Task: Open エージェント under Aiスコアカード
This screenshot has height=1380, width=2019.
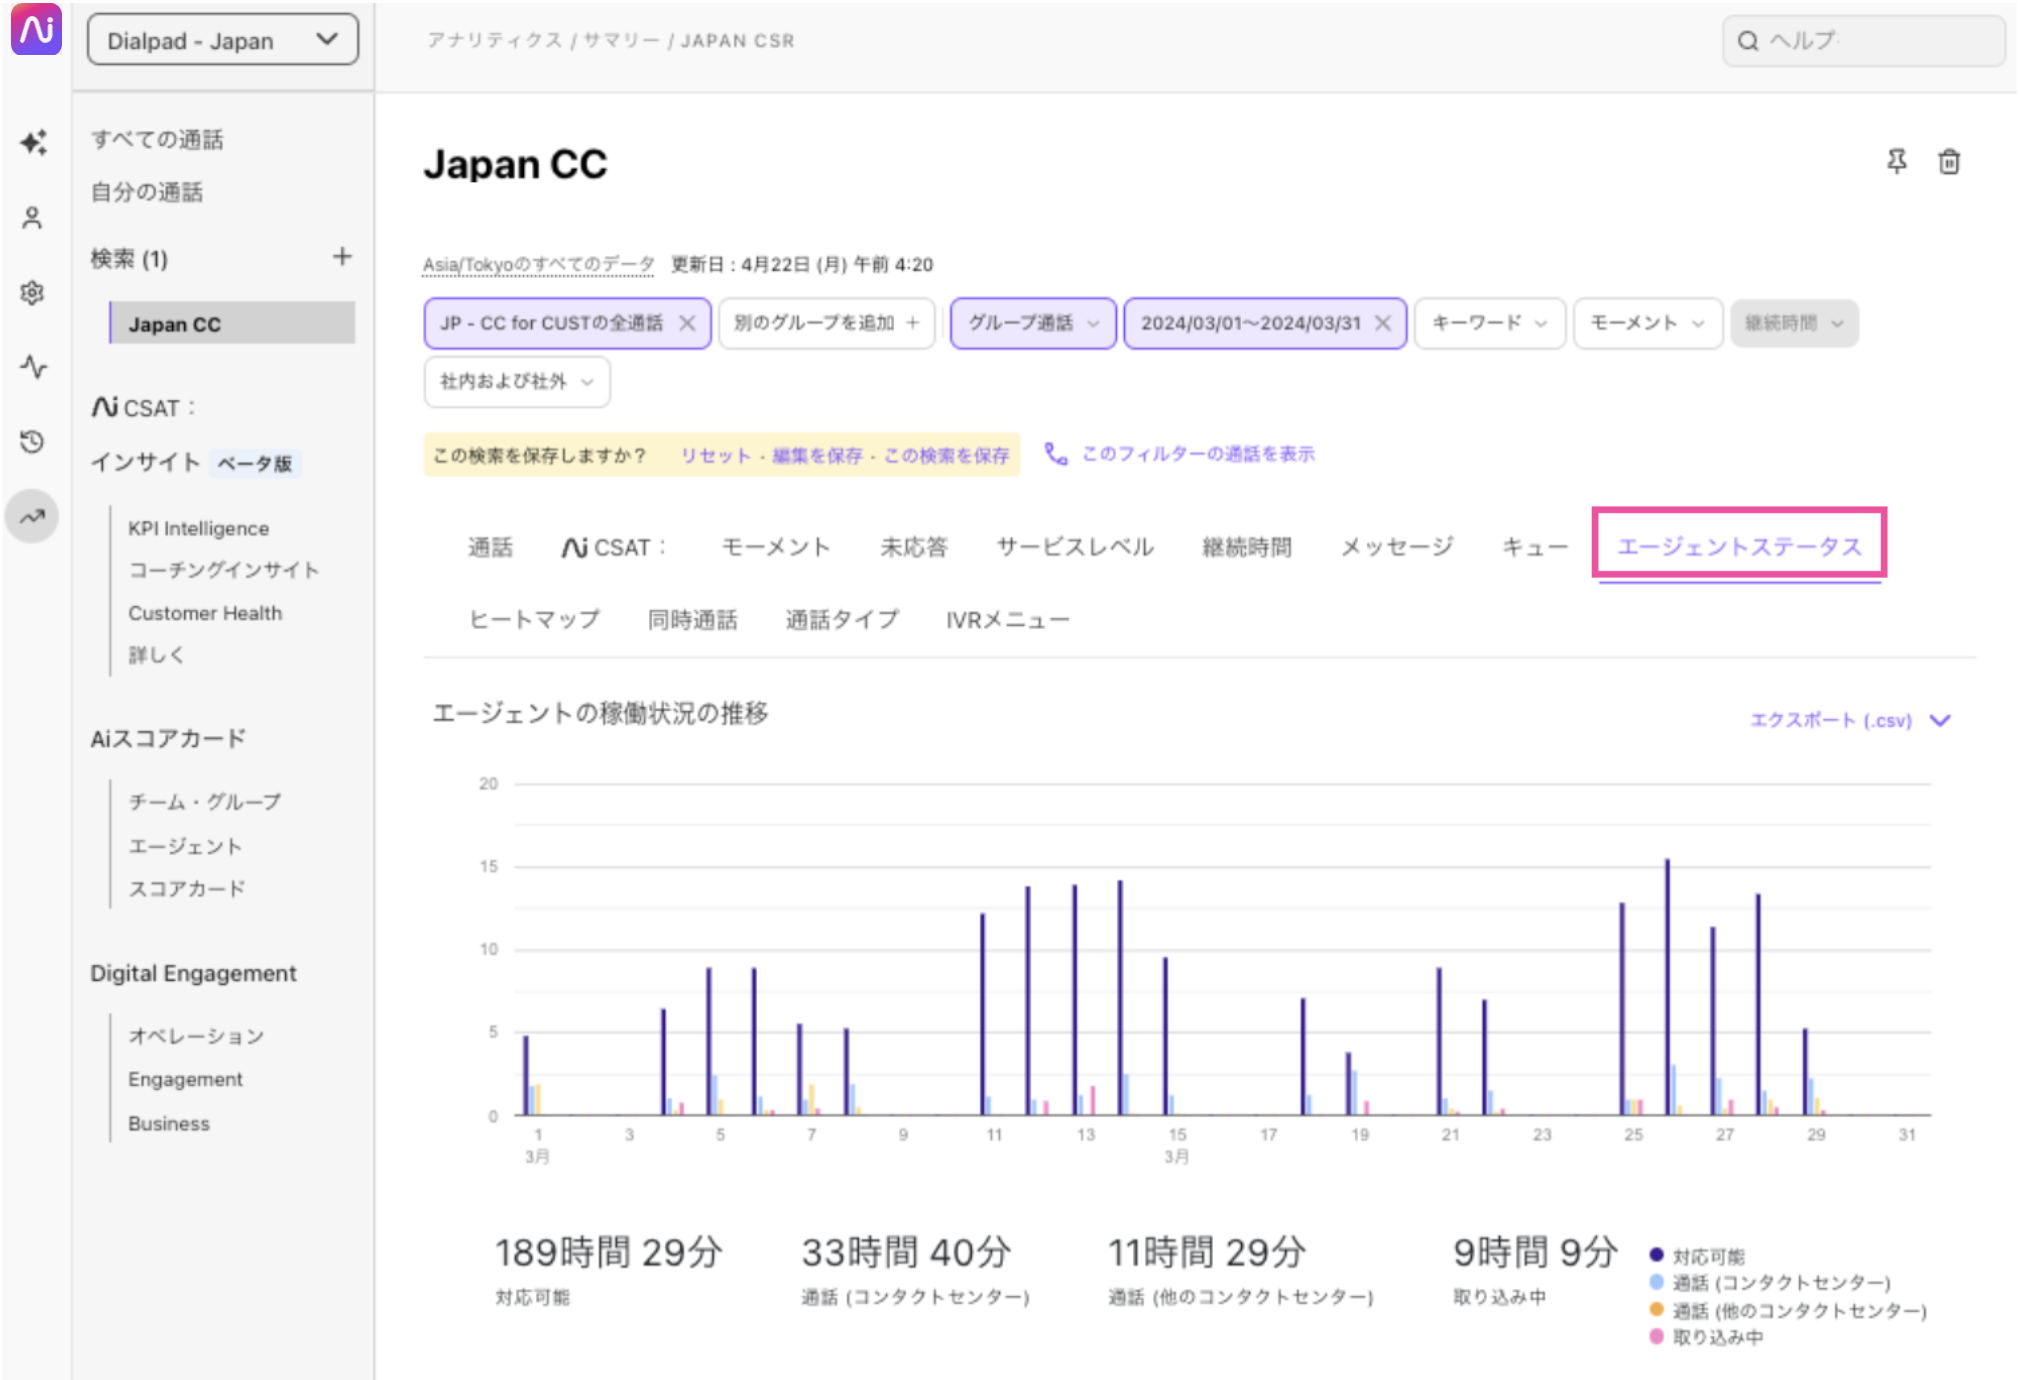Action: click(x=185, y=846)
